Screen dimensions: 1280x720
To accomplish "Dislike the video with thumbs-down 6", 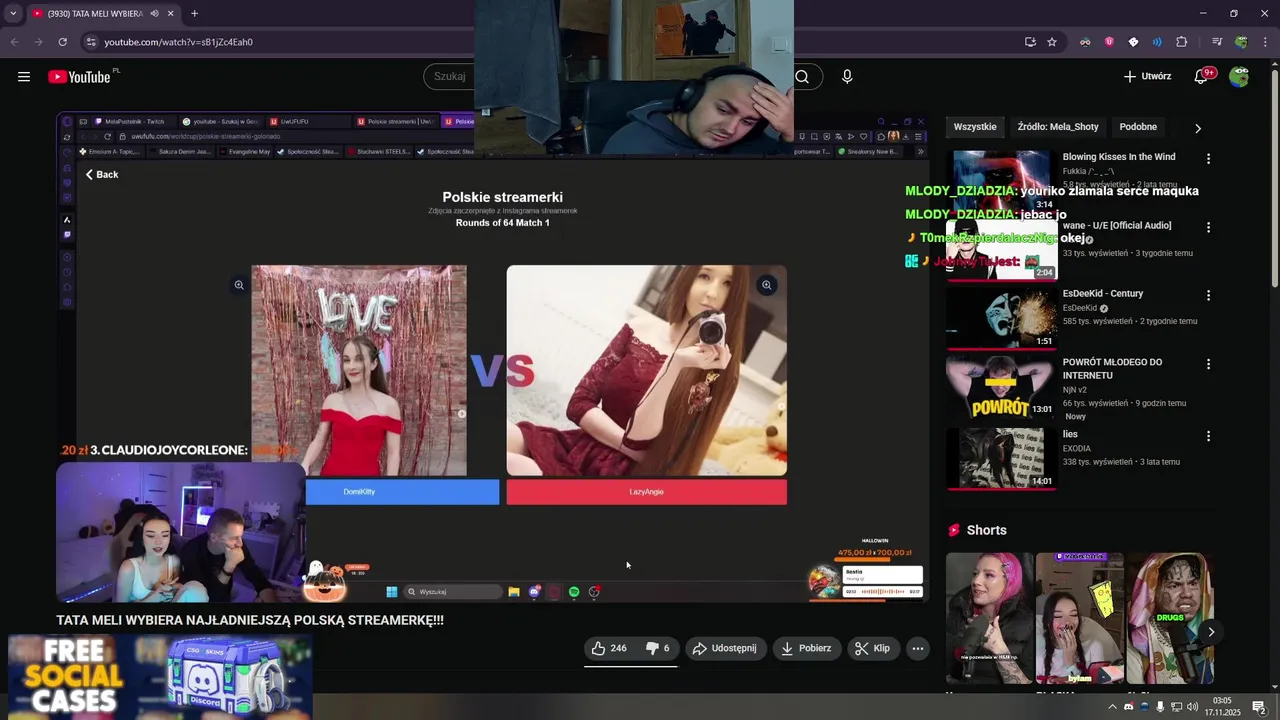I will [x=657, y=648].
